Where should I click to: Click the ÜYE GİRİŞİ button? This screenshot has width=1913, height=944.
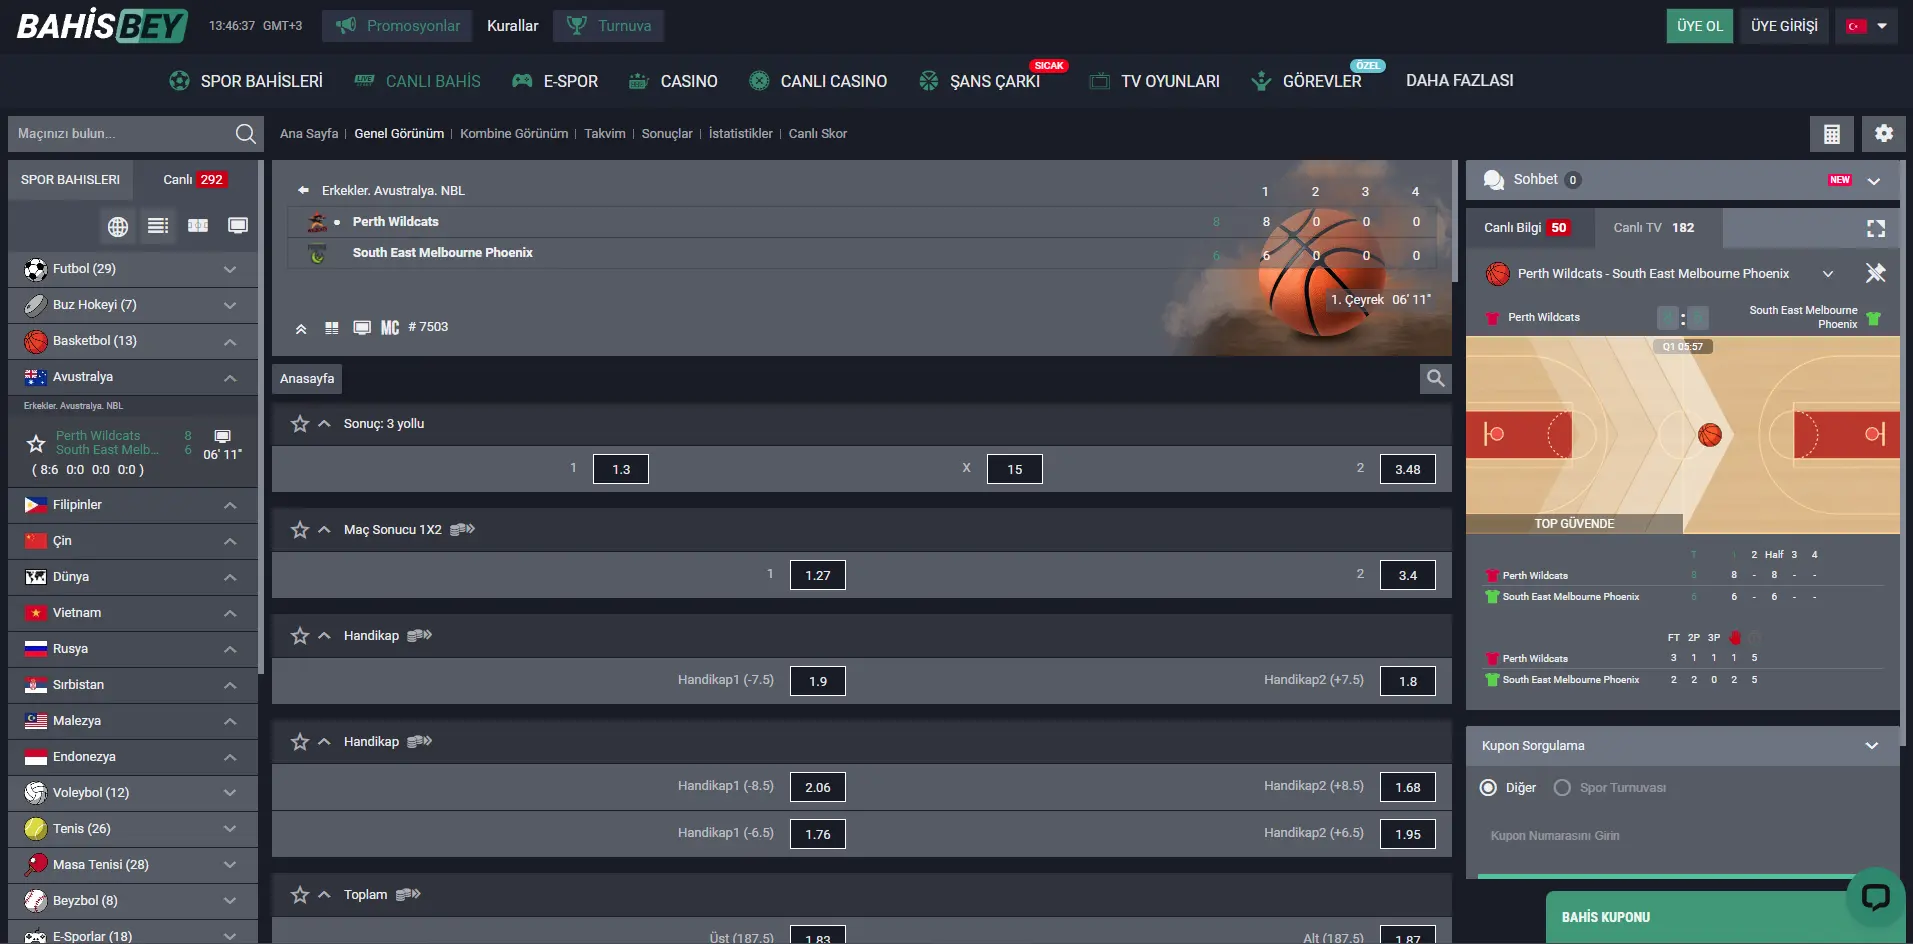tap(1784, 26)
